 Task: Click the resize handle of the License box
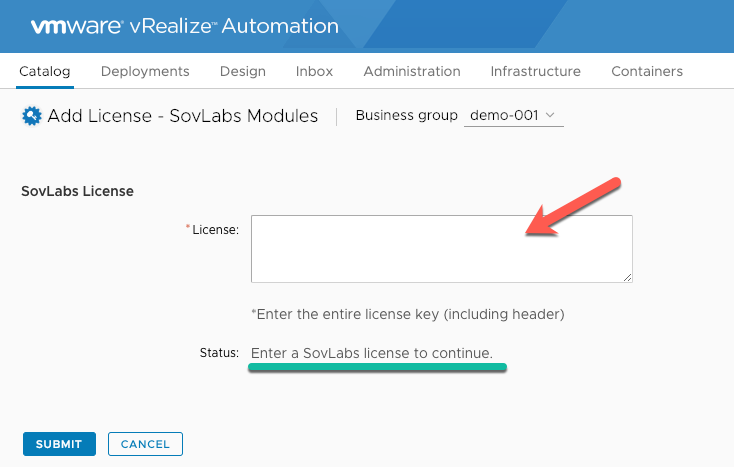(x=627, y=277)
